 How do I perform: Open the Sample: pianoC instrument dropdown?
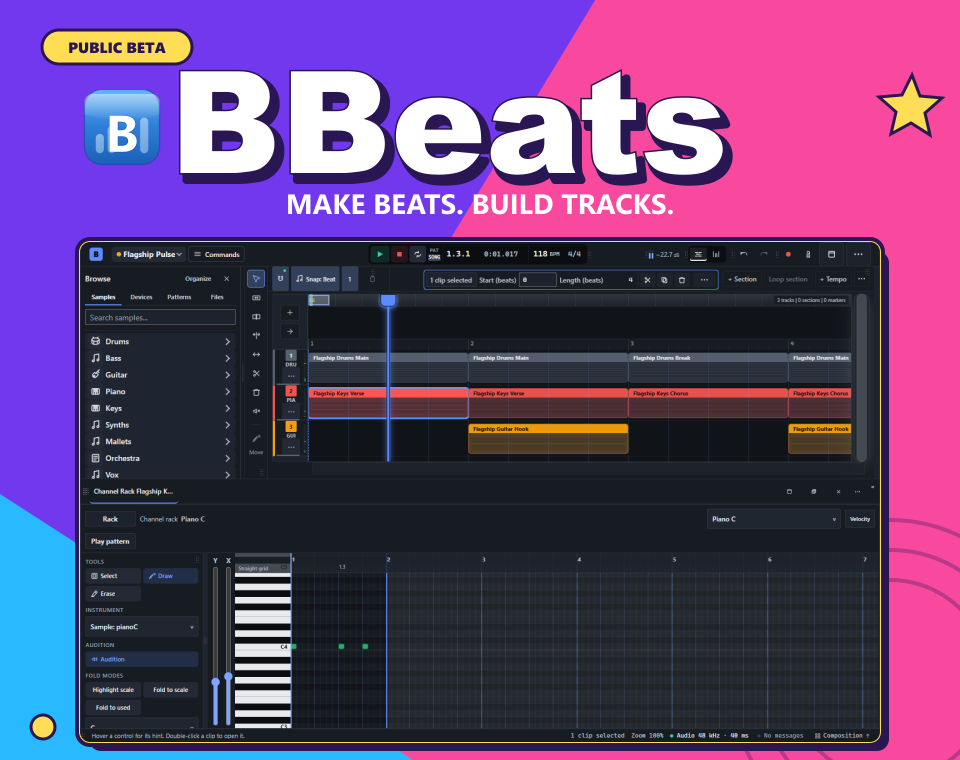[x=141, y=627]
